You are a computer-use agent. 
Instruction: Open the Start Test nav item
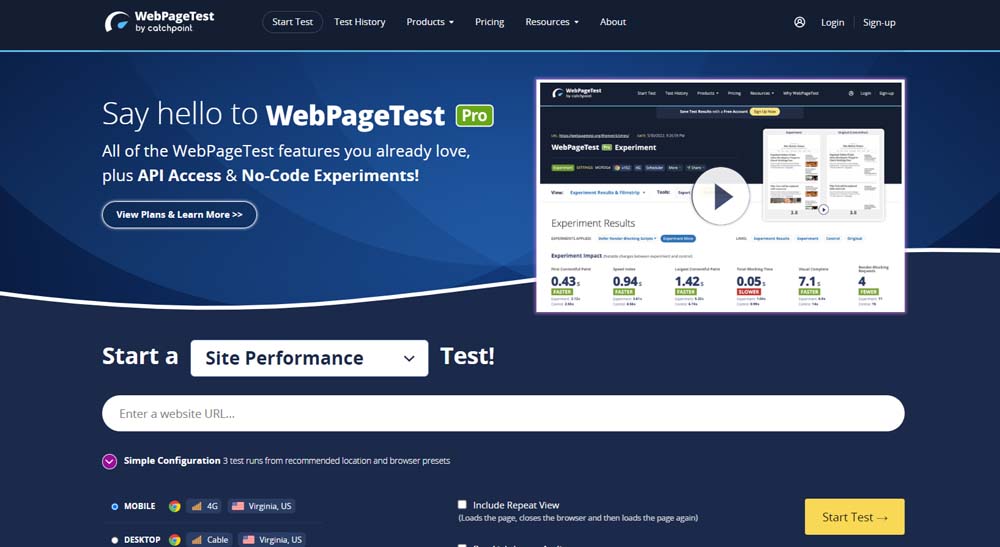click(292, 22)
